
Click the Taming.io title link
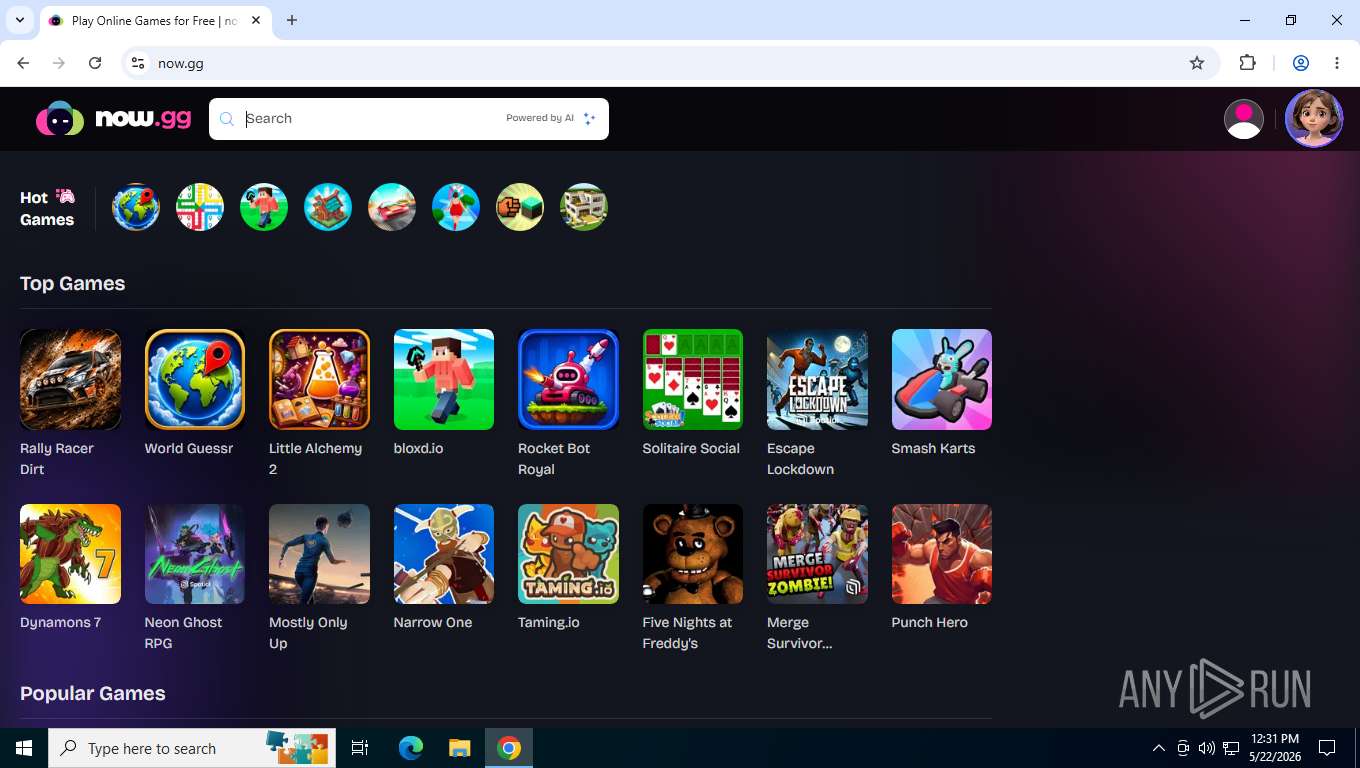(548, 623)
